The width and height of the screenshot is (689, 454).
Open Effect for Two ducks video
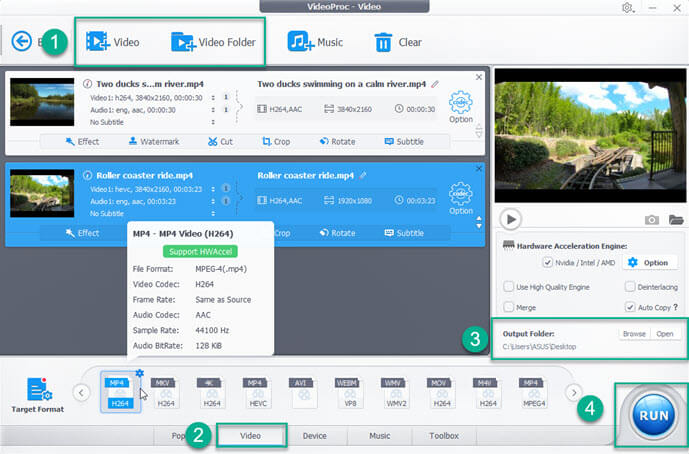(x=82, y=142)
